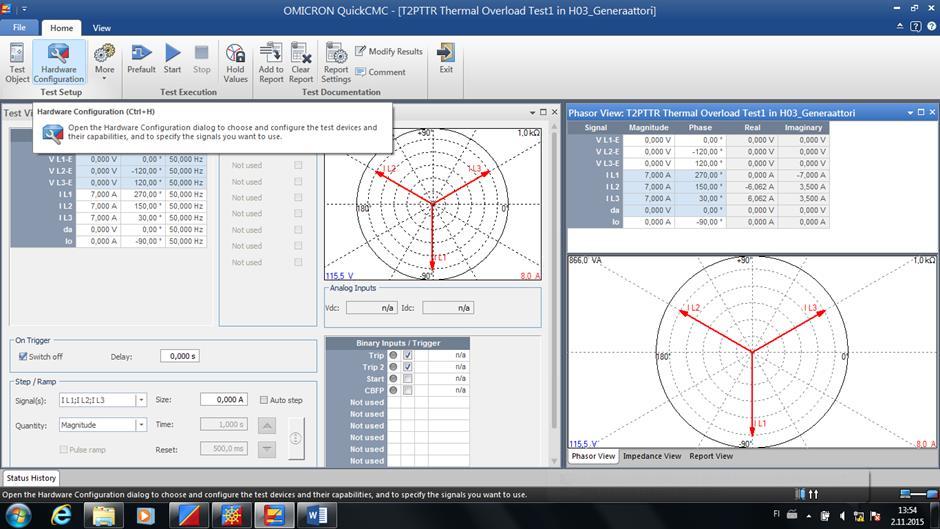The image size is (940, 529).
Task: Open the Test Object tool
Action: [x=17, y=63]
